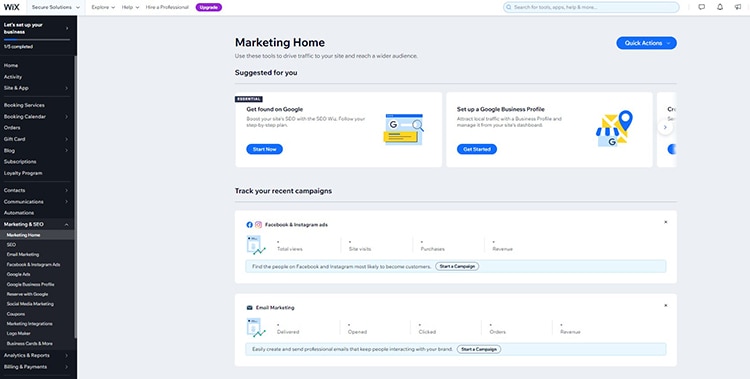Open the Explore dropdown menu
This screenshot has width=750, height=379.
click(103, 8)
